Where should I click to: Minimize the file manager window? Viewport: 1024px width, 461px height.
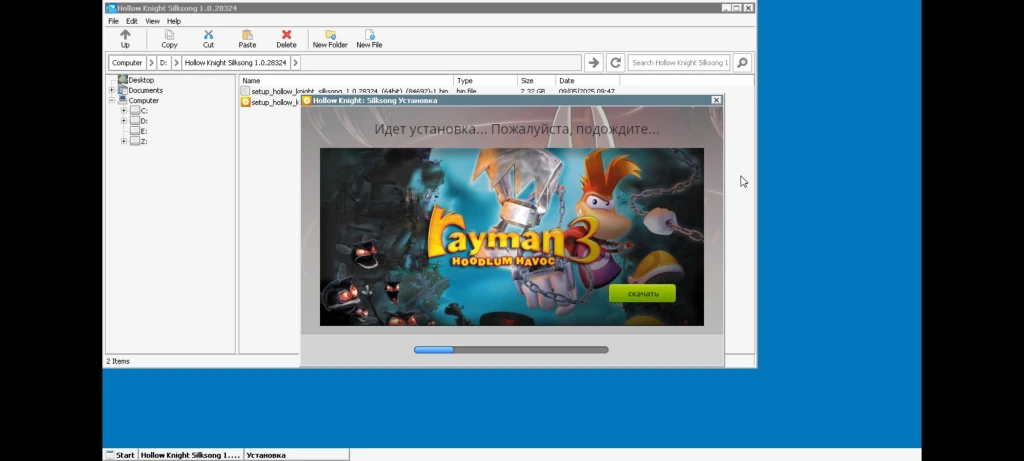click(726, 8)
